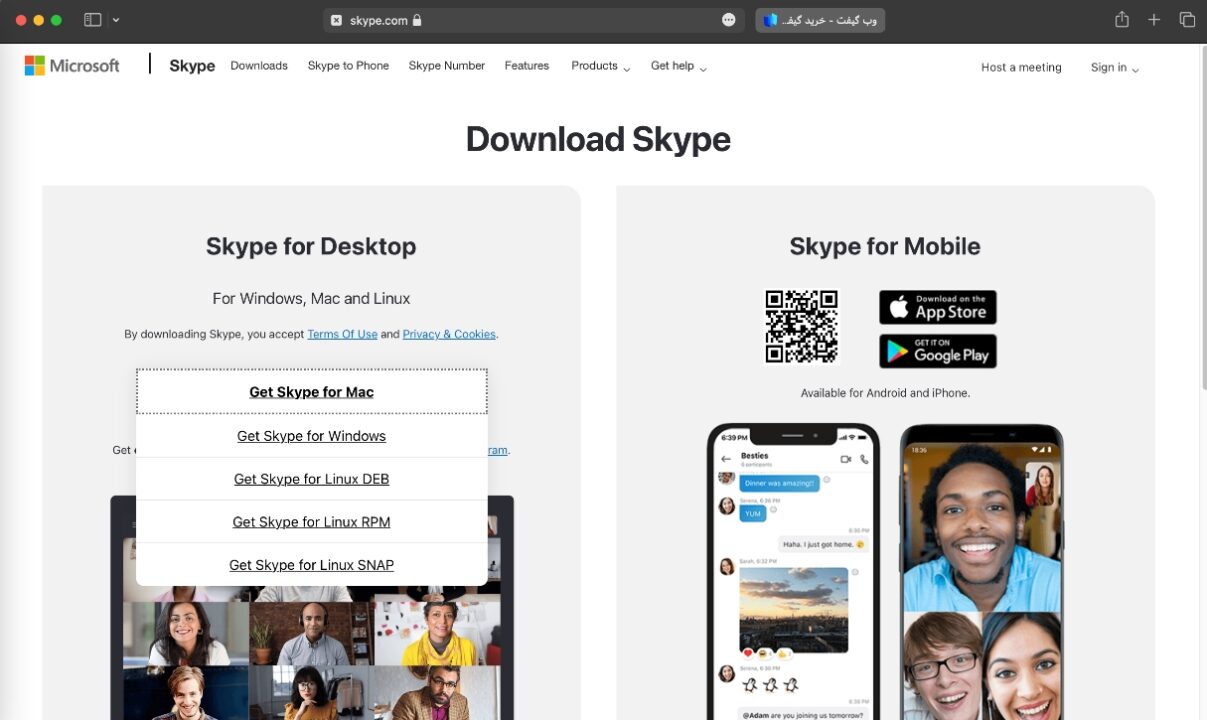Open the Terms Of Use link
Viewport: 1207px width, 720px height.
point(342,334)
